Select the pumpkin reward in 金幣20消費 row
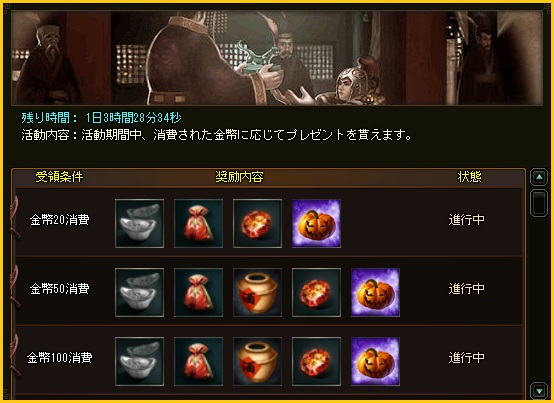 (x=316, y=223)
